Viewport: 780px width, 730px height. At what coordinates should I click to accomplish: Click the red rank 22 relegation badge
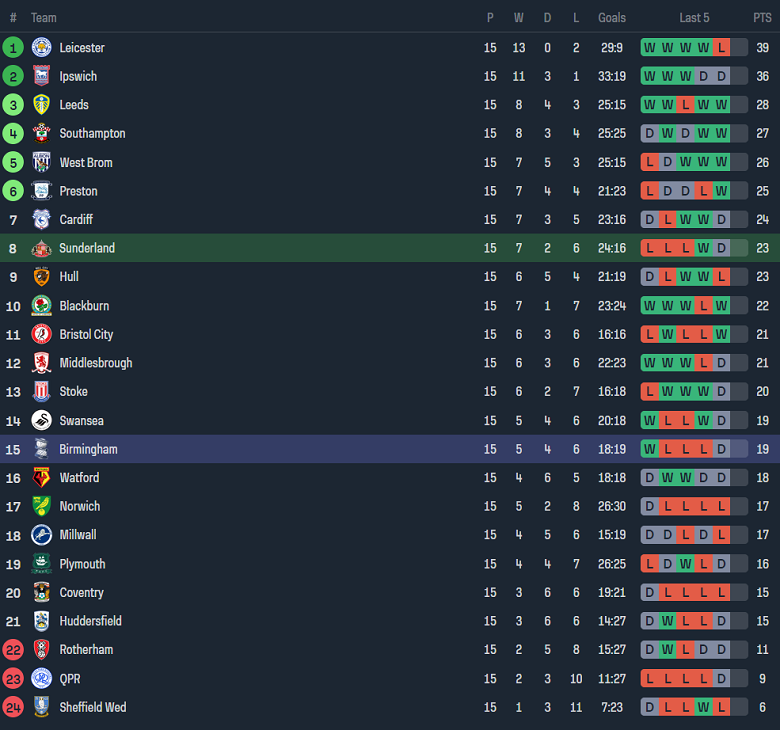click(13, 650)
